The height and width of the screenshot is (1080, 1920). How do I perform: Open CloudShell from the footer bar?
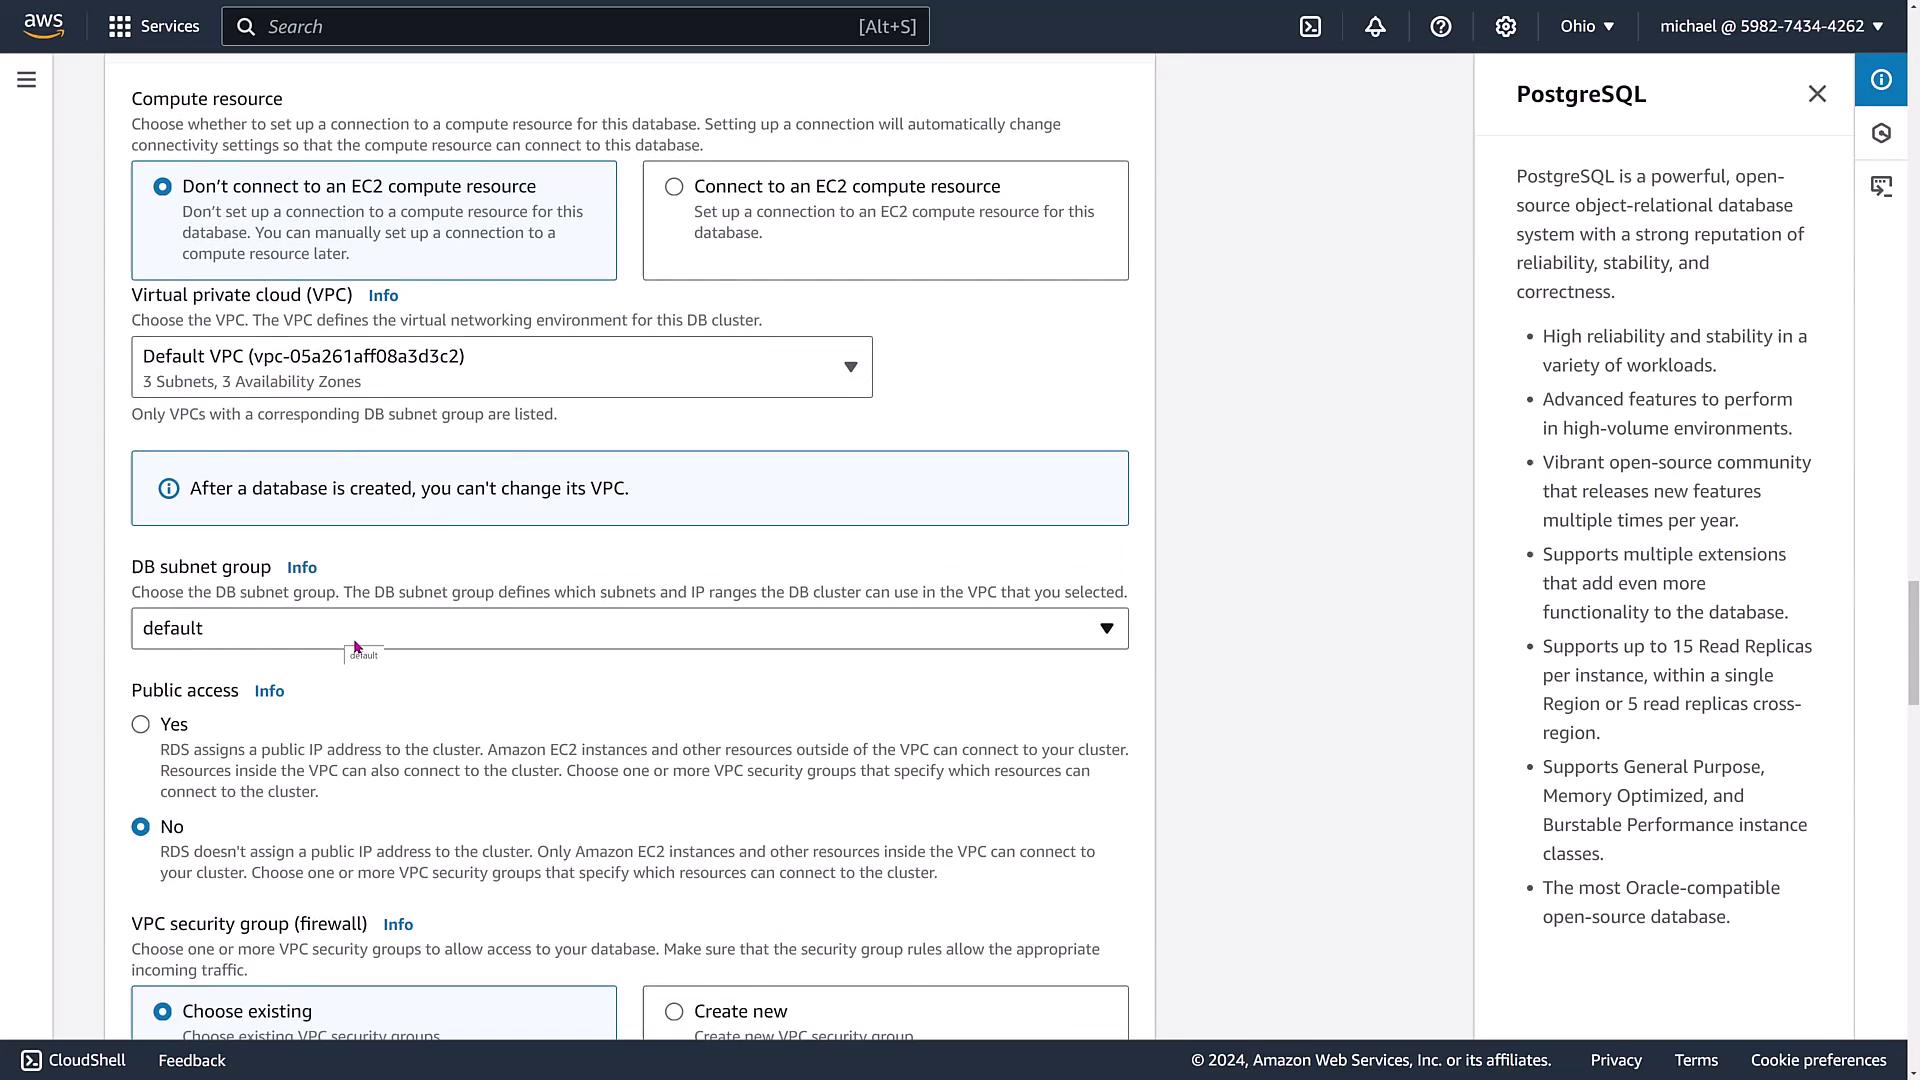74,1060
